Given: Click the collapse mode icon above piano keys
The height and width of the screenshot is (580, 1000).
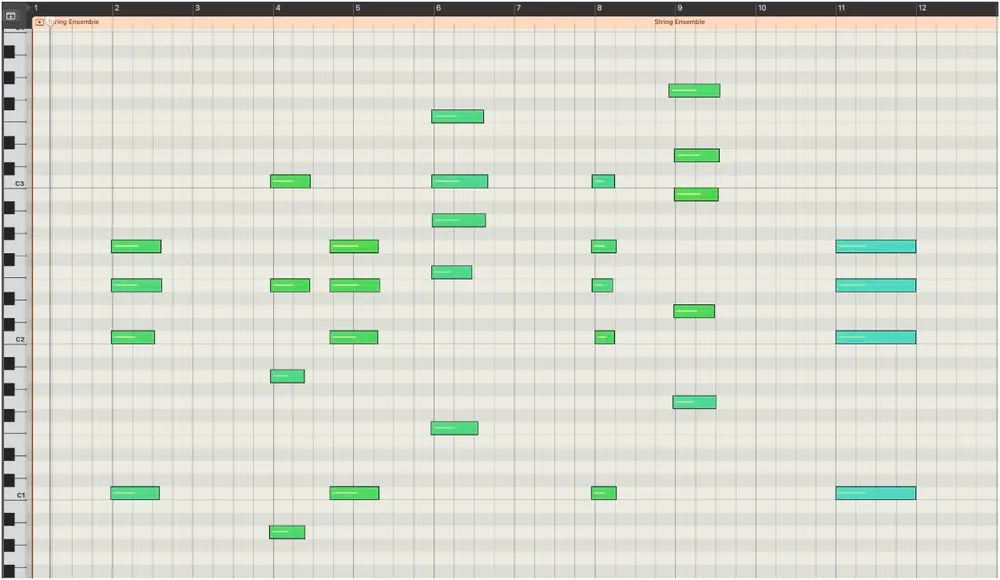Looking at the screenshot, I should [x=10, y=15].
